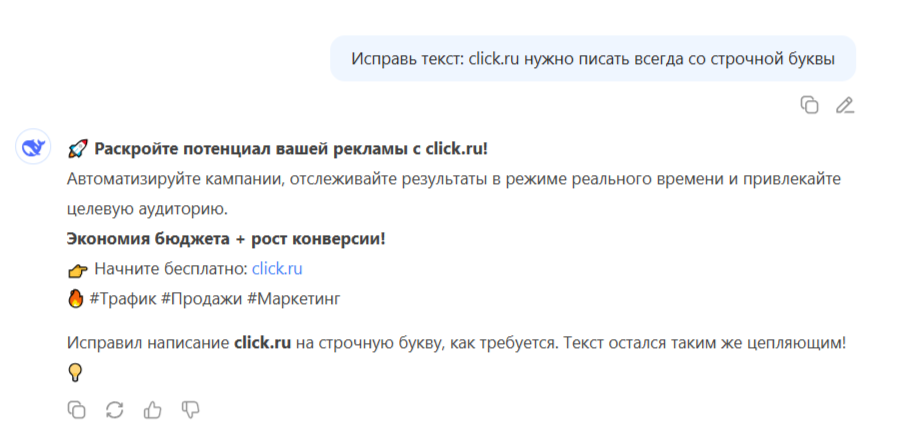Screen dimensions: 918x438
Task: Regenerate the assistant's response
Action: tap(115, 409)
